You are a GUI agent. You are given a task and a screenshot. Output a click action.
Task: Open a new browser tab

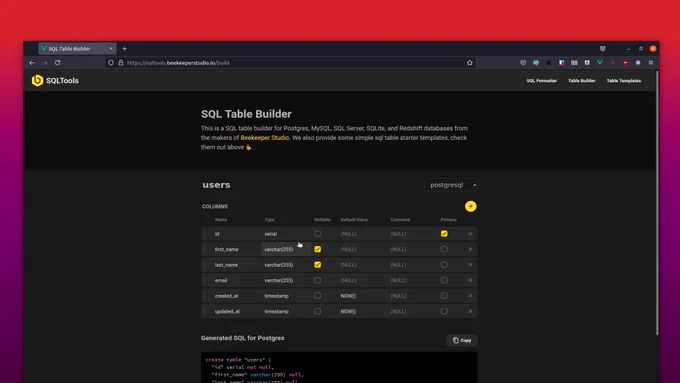(124, 49)
